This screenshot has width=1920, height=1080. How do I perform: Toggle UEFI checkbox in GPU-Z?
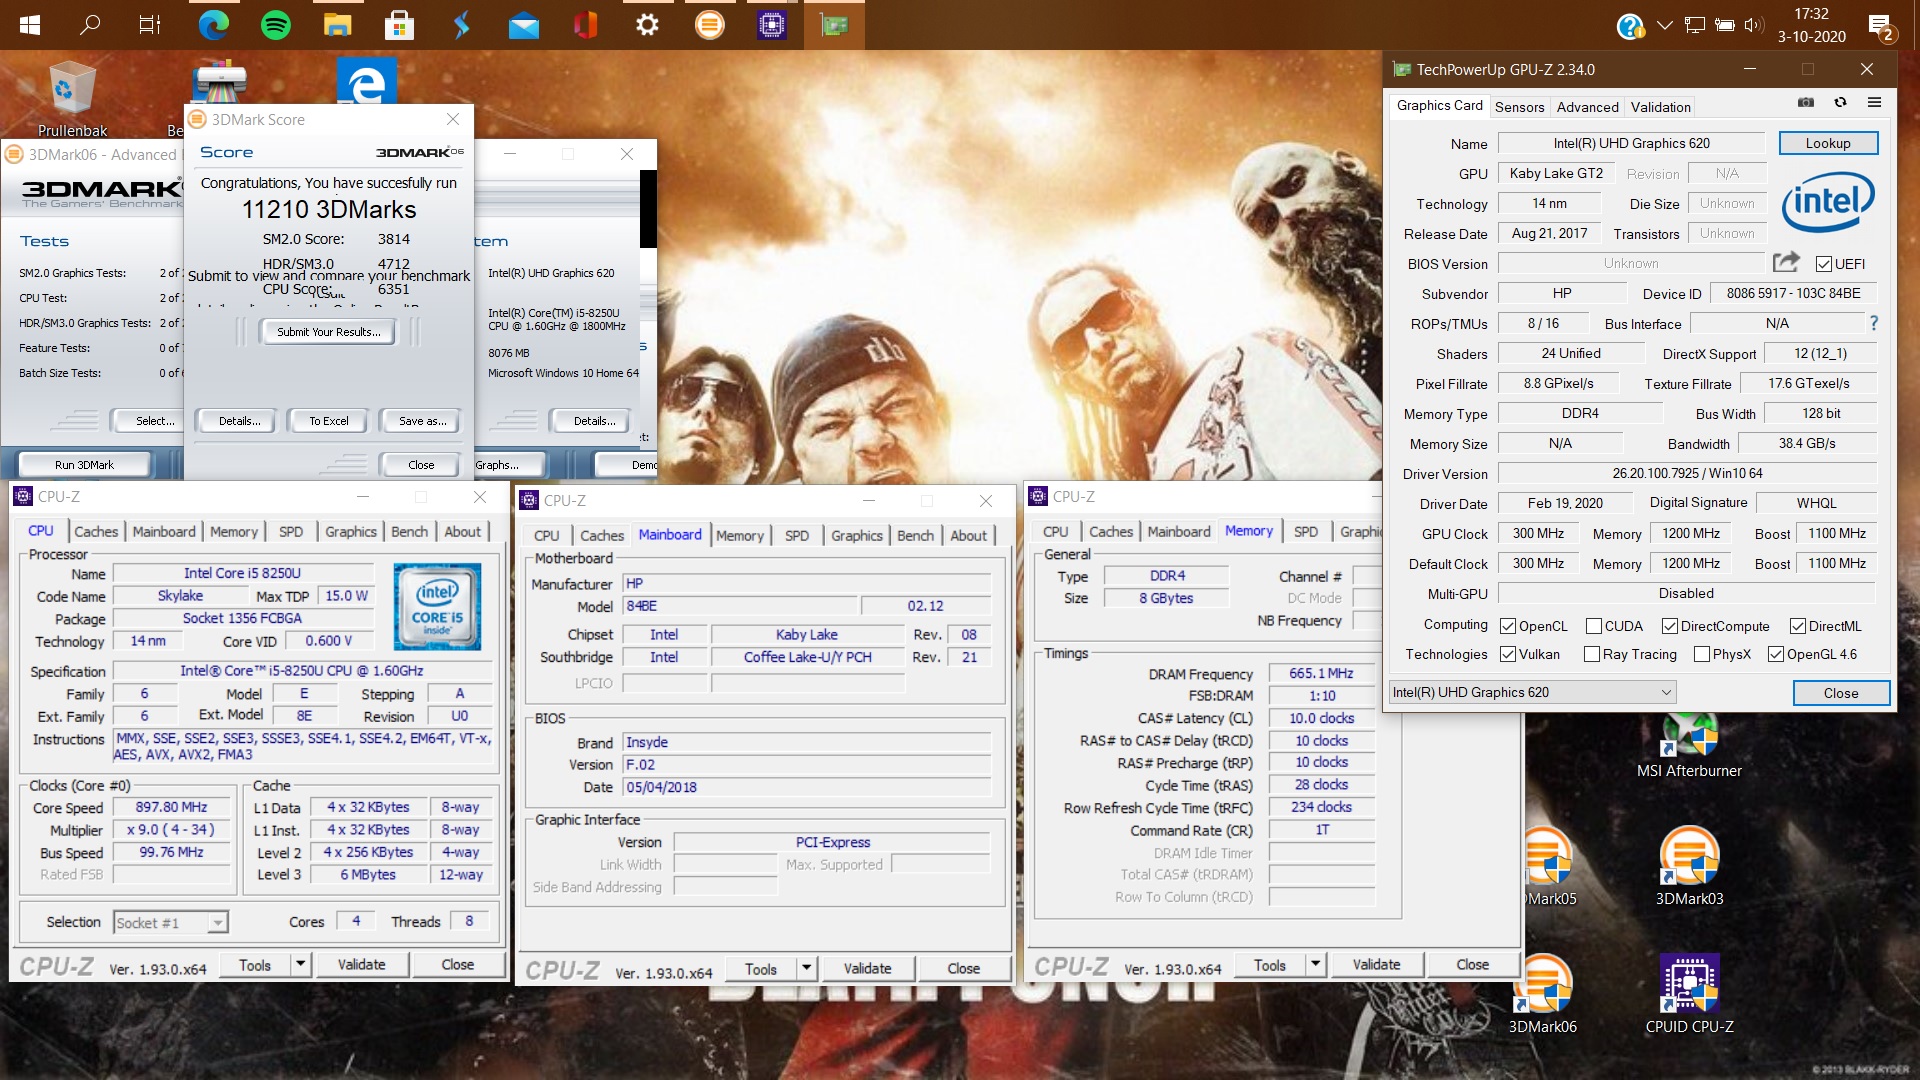[x=1824, y=264]
